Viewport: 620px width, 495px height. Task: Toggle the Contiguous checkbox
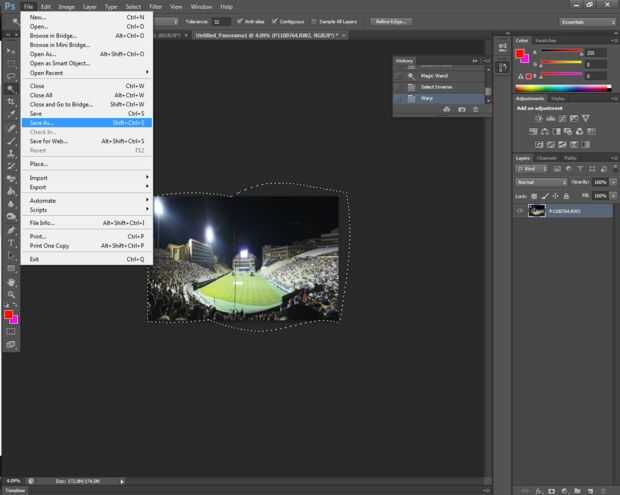[275, 21]
